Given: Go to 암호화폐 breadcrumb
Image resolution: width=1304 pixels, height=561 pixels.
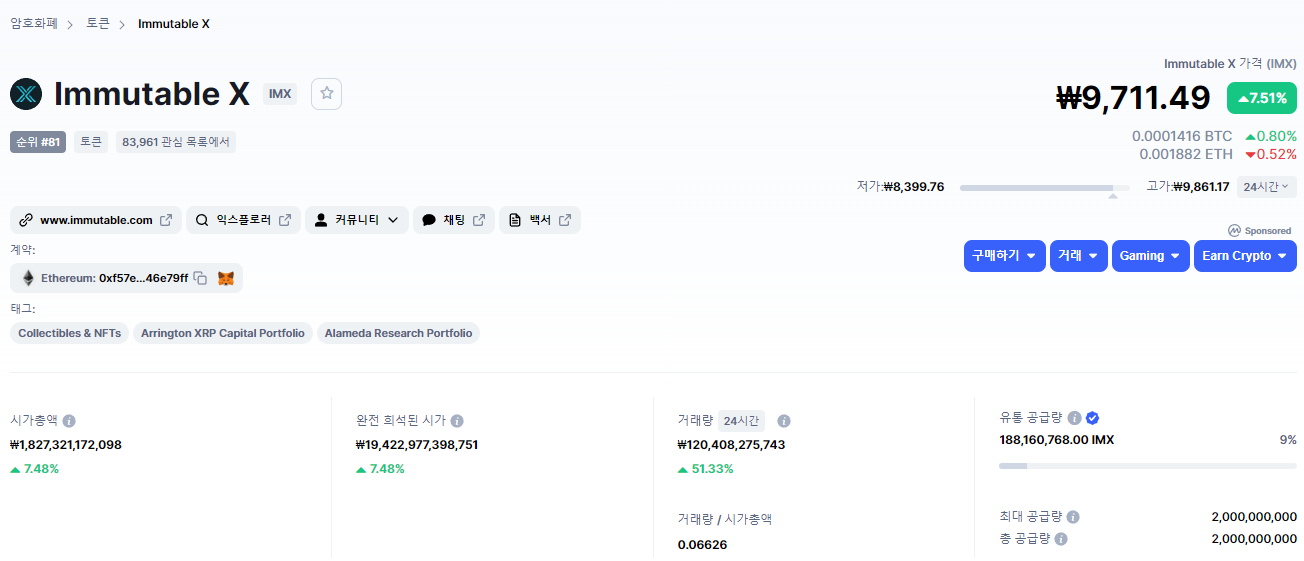Looking at the screenshot, I should [x=34, y=23].
